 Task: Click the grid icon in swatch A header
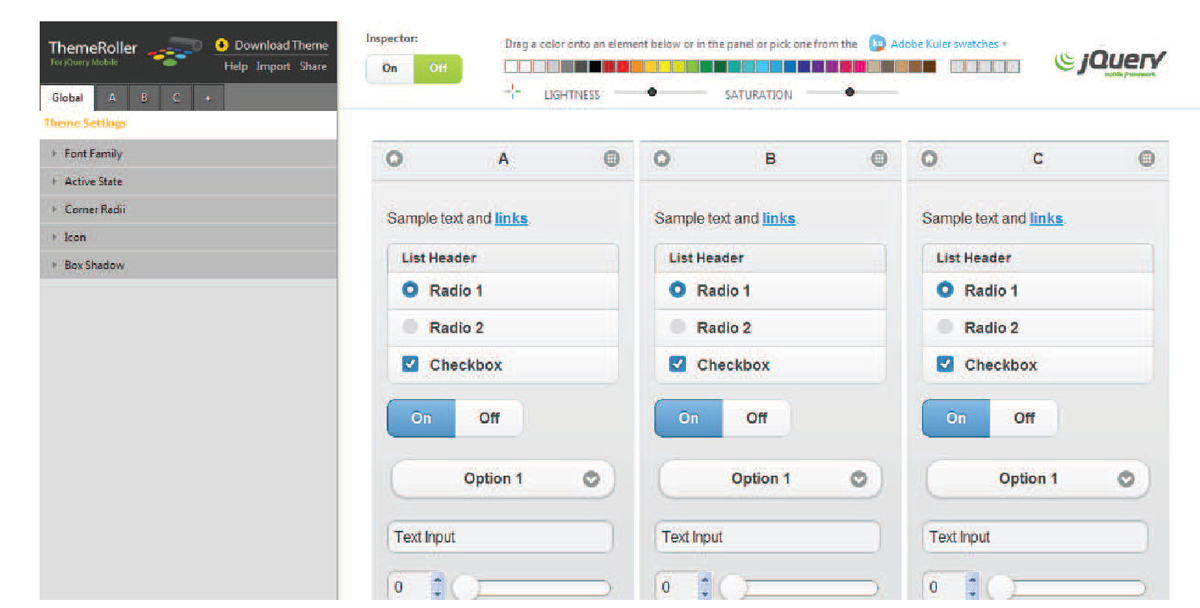pyautogui.click(x=611, y=158)
